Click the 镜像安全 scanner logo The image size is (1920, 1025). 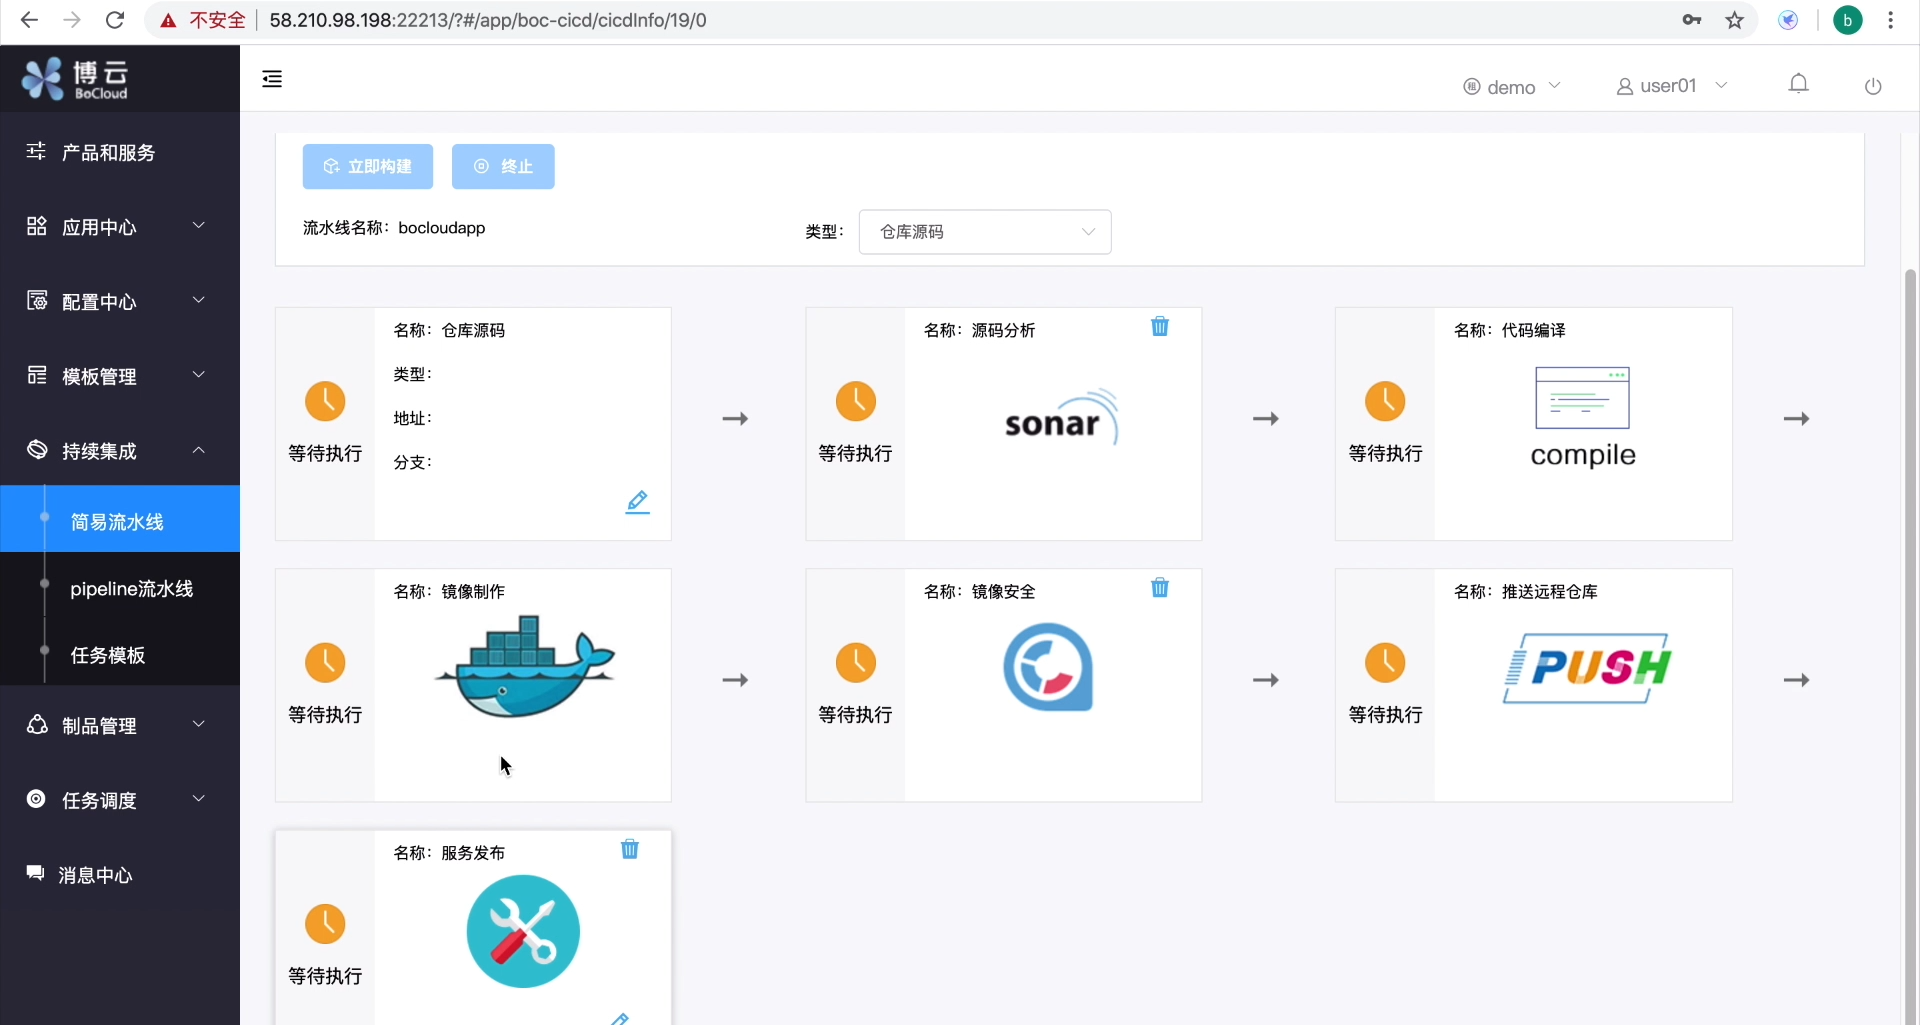click(x=1048, y=667)
